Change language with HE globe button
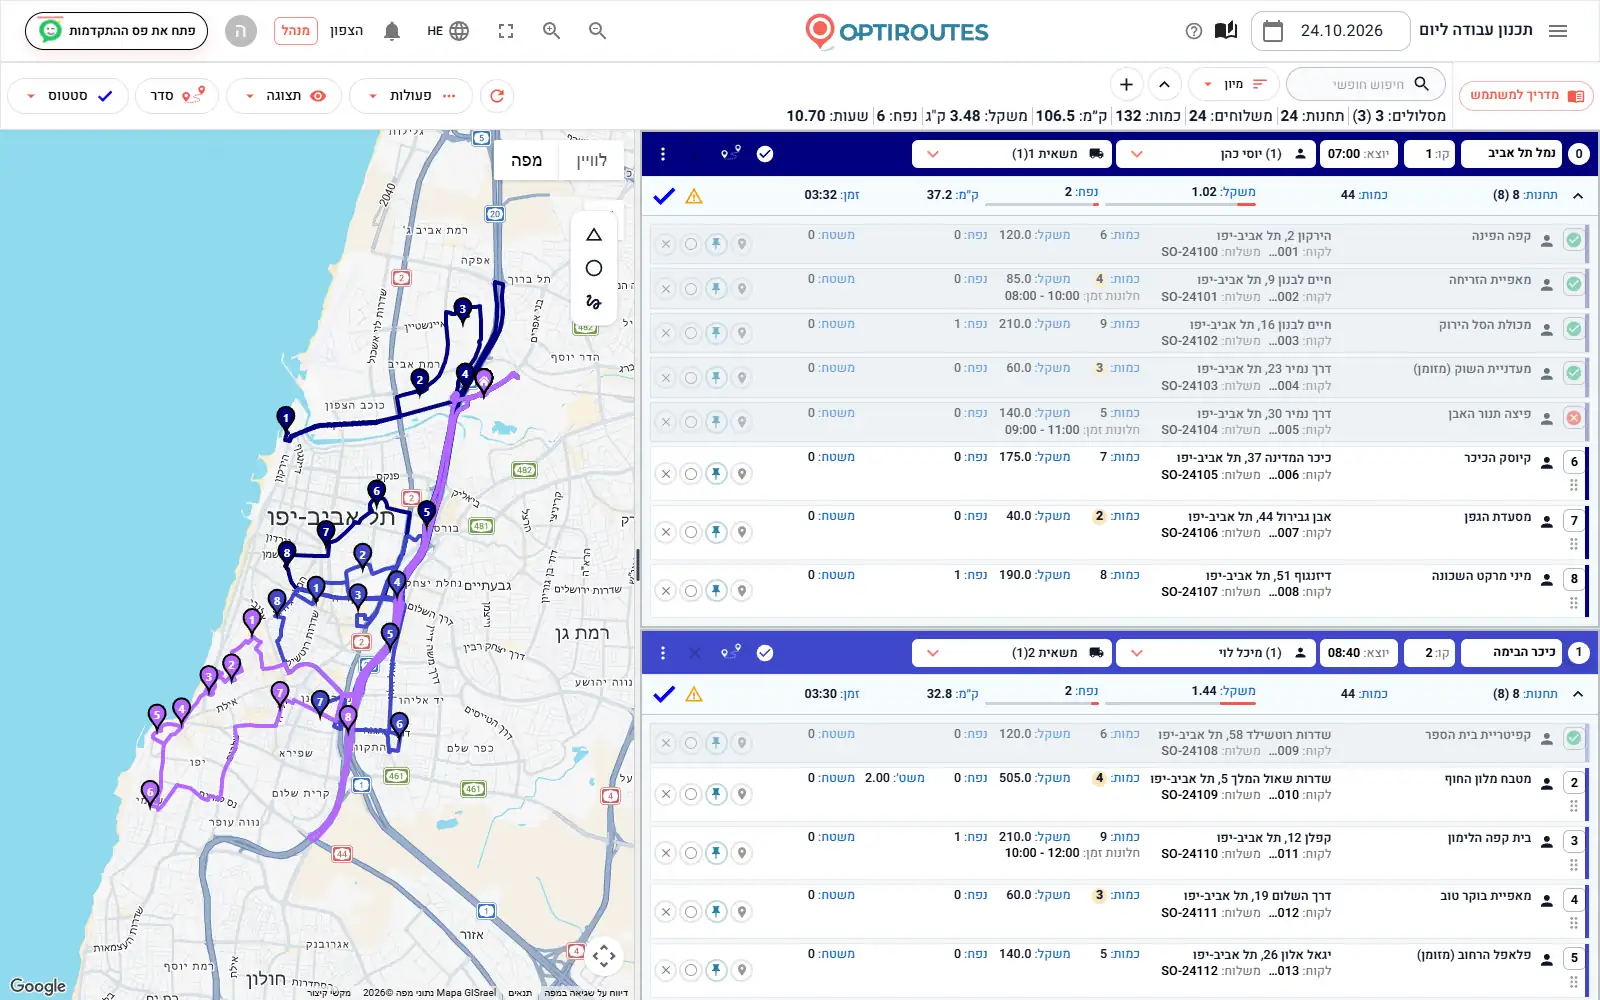Screen dimensions: 1600x1000 click(x=448, y=31)
